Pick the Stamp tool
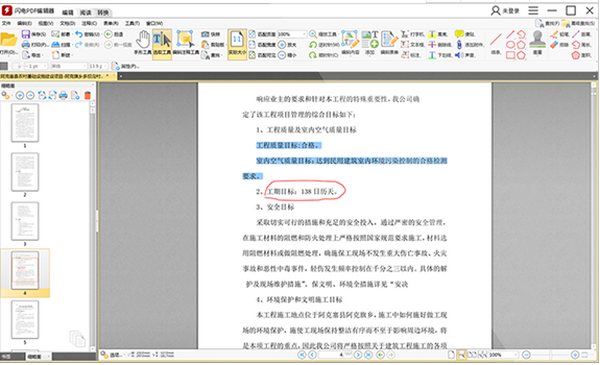The height and width of the screenshot is (365, 600). click(x=537, y=42)
